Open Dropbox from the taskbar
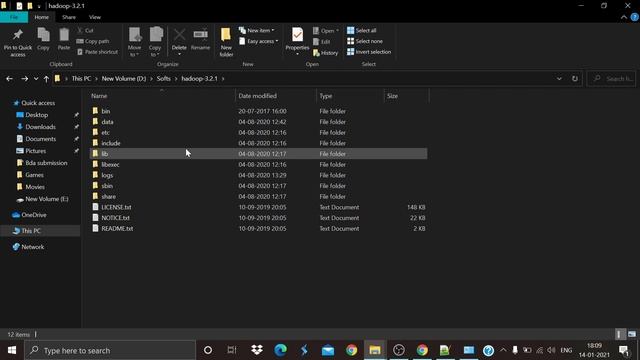This screenshot has width=640, height=360. pos(257,350)
